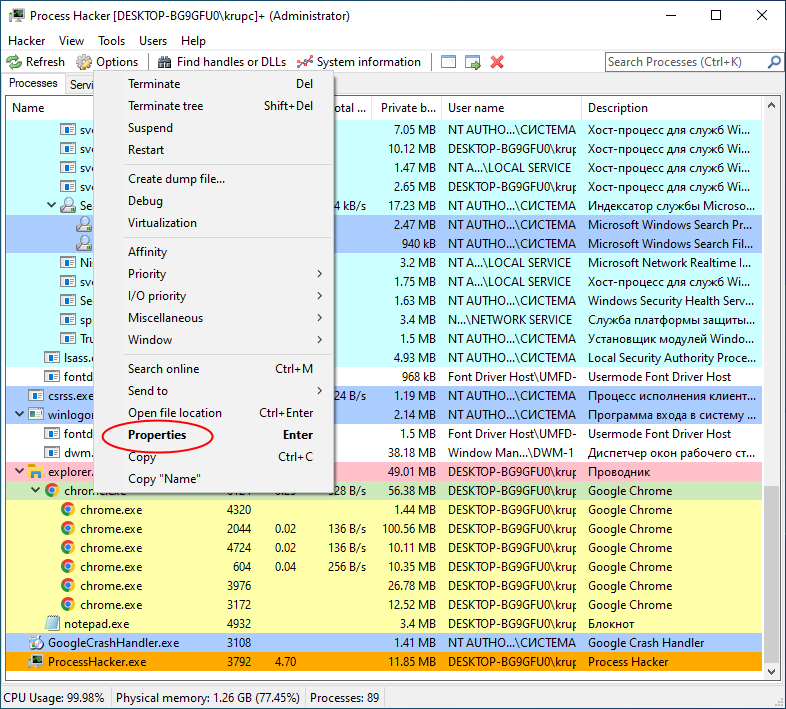The image size is (786, 709).
Task: Click the ProcessHacker.exe icon
Action: (x=36, y=661)
